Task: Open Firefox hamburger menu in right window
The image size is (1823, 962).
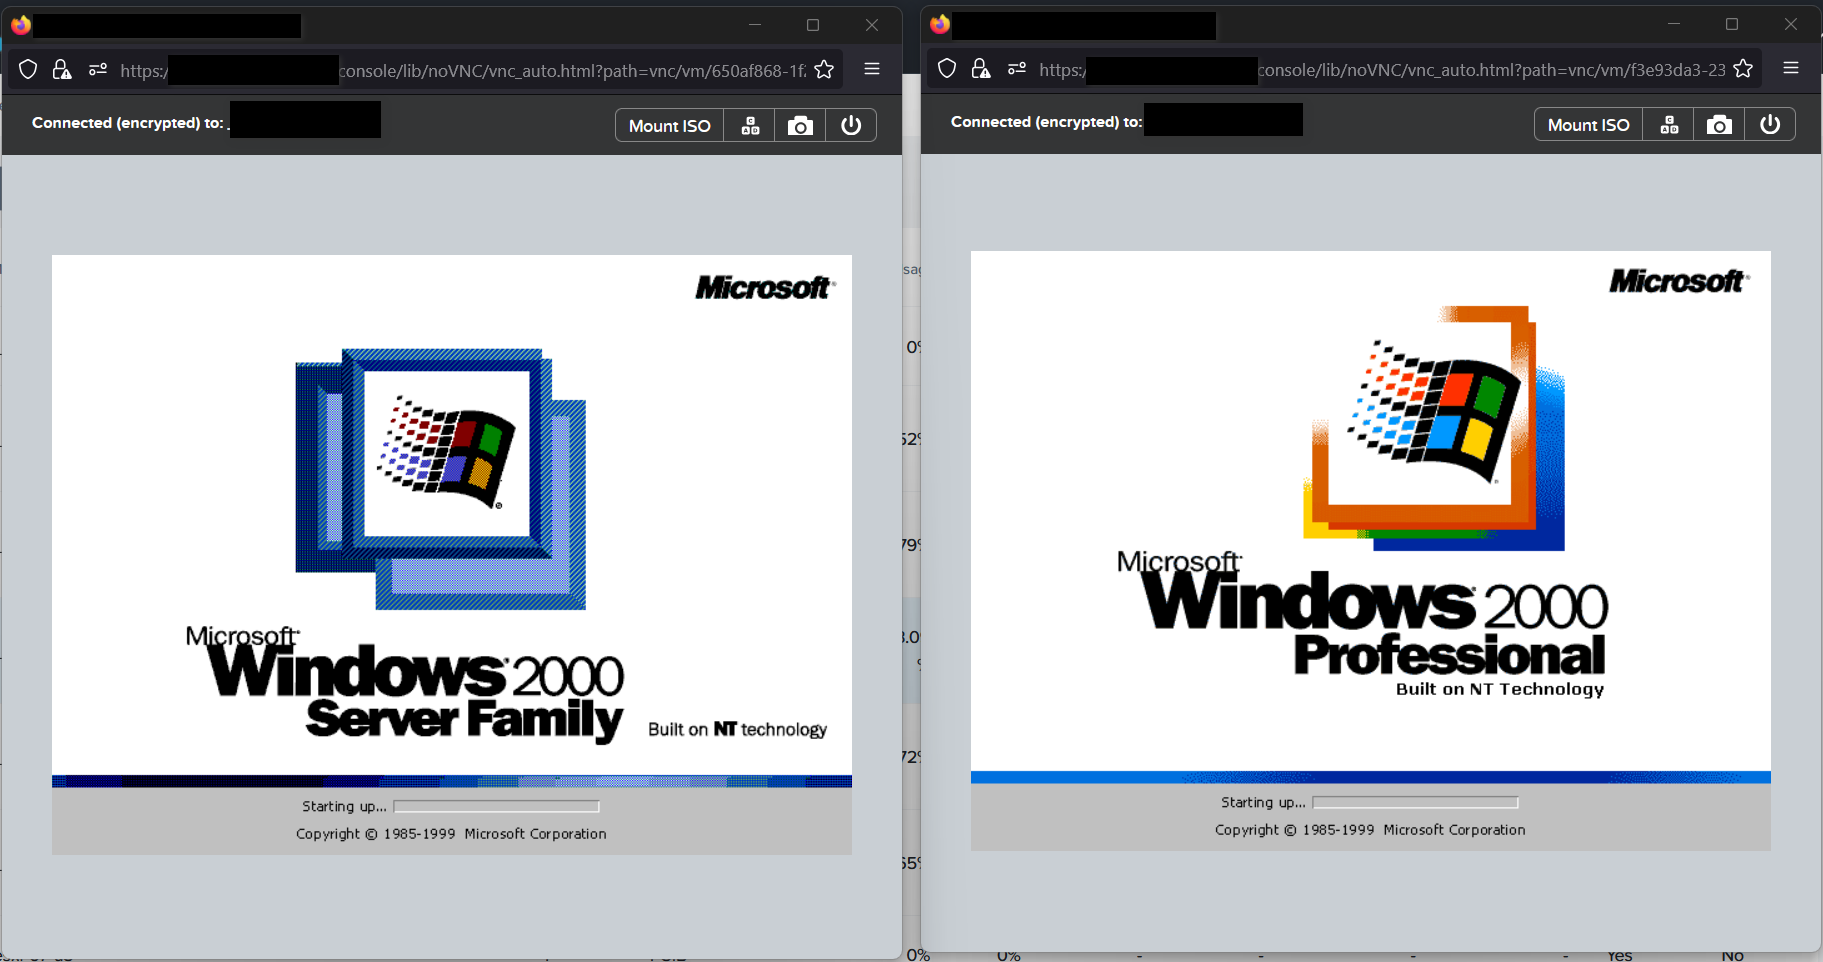Action: (x=1791, y=68)
